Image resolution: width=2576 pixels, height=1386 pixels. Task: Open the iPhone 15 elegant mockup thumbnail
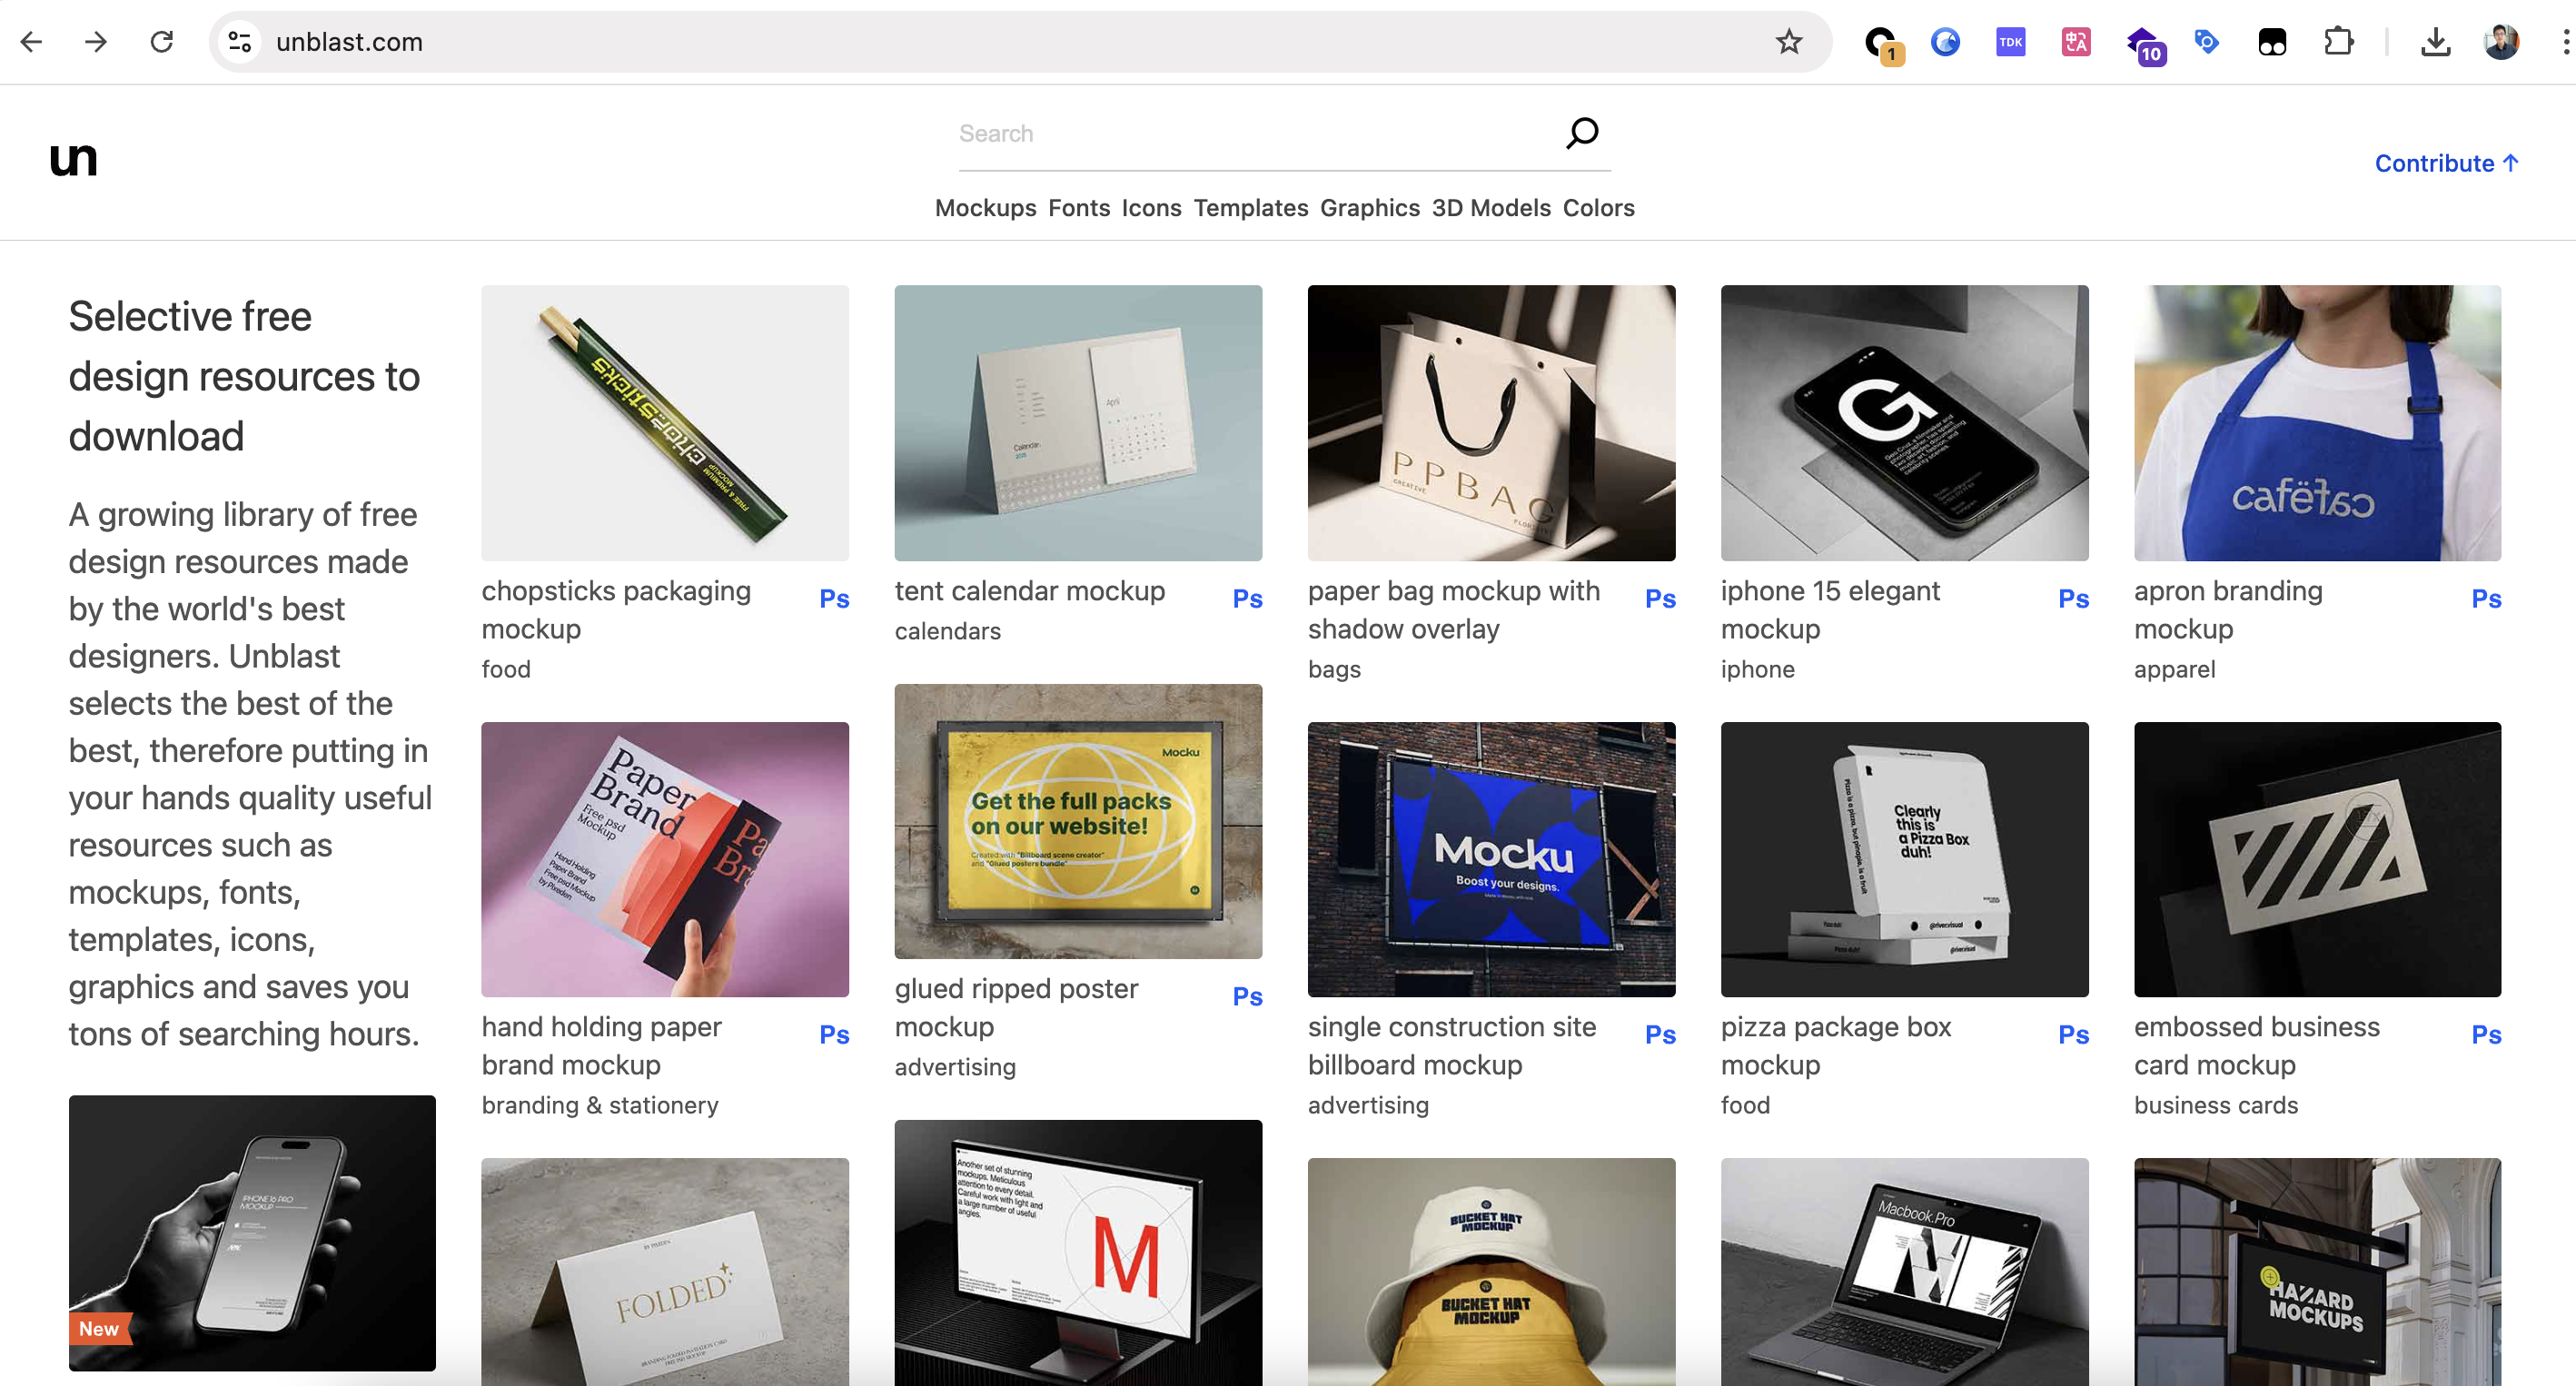[1904, 423]
